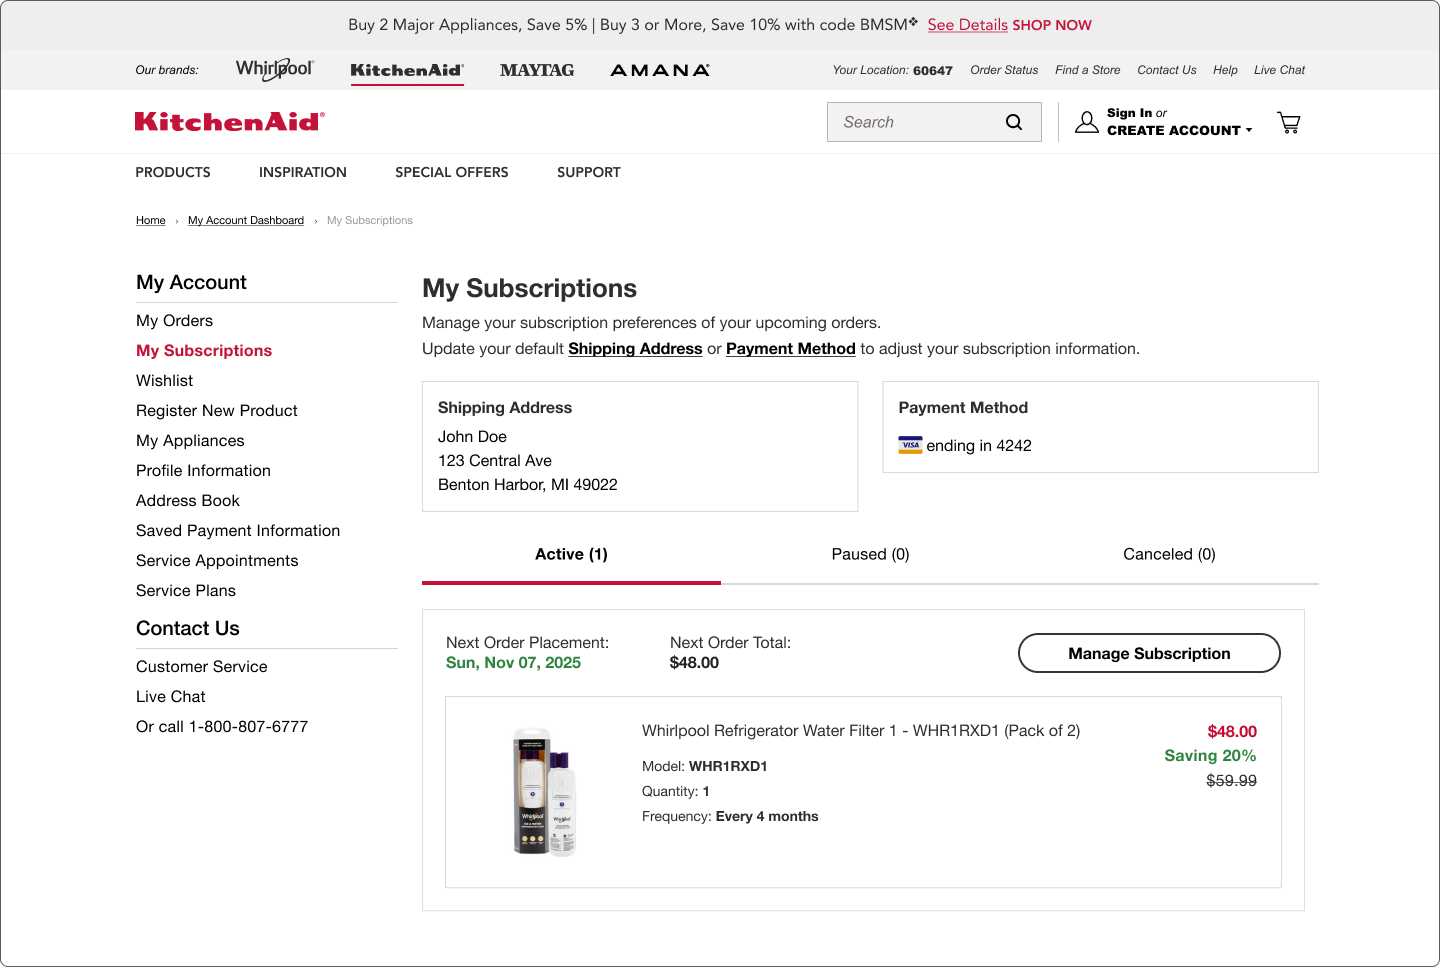Viewport: 1440px width, 967px height.
Task: Go to My Orders in sidebar
Action: (175, 321)
